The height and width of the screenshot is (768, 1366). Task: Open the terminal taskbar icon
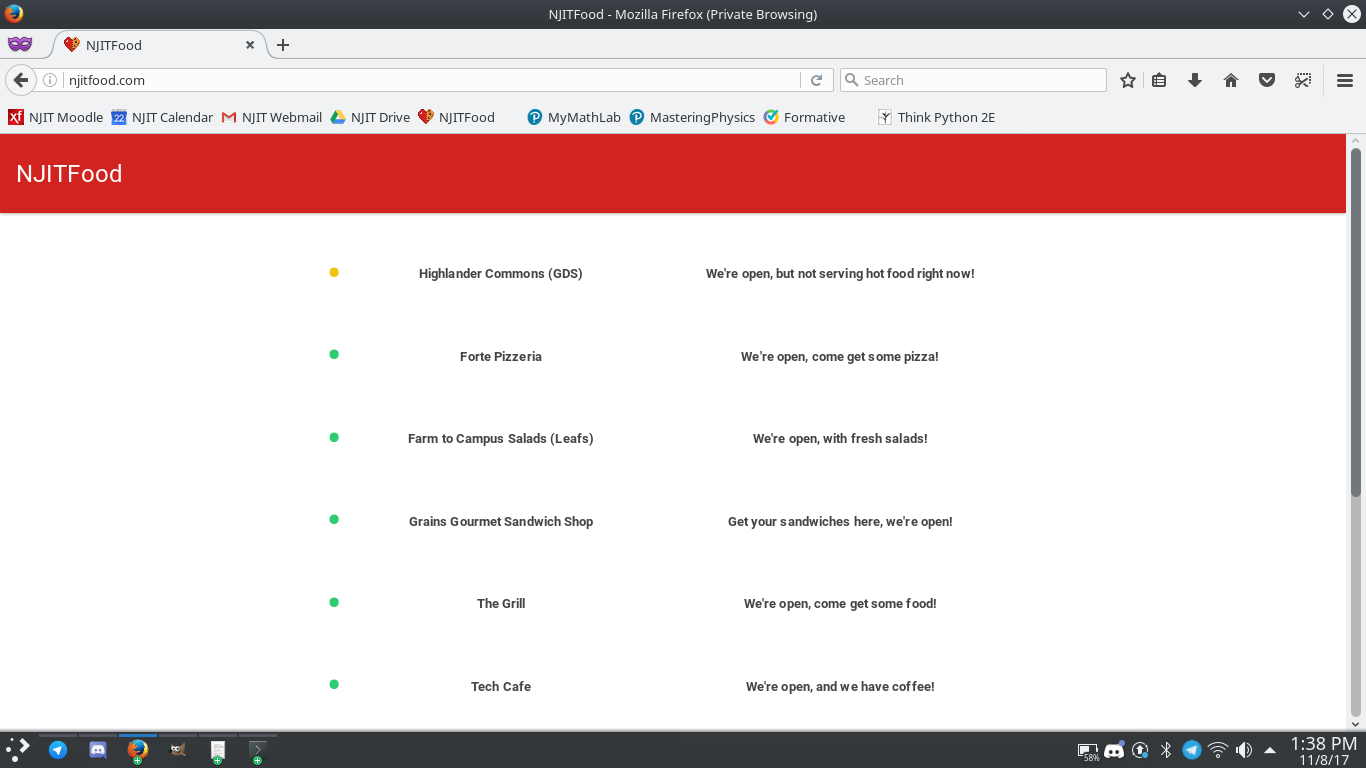click(257, 750)
